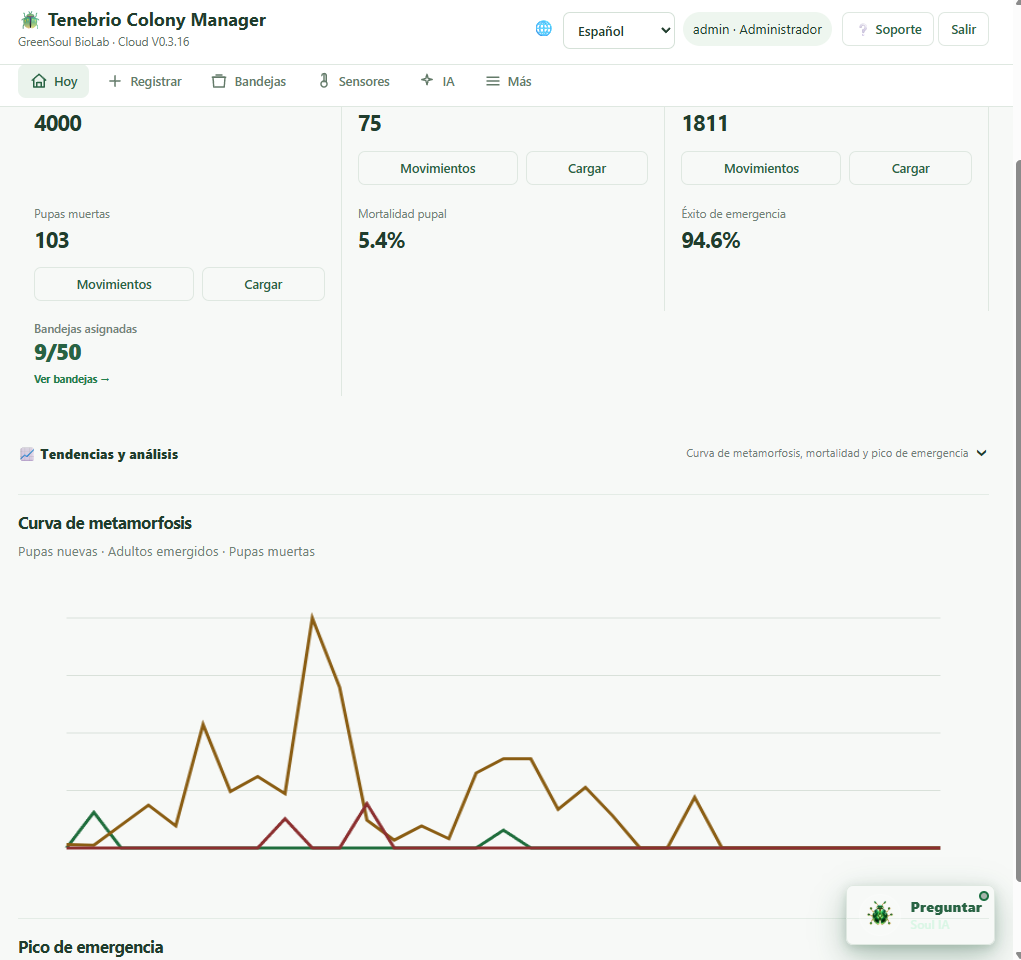Click the beetle logo icon beside the app title
The height and width of the screenshot is (960, 1021).
(x=30, y=20)
